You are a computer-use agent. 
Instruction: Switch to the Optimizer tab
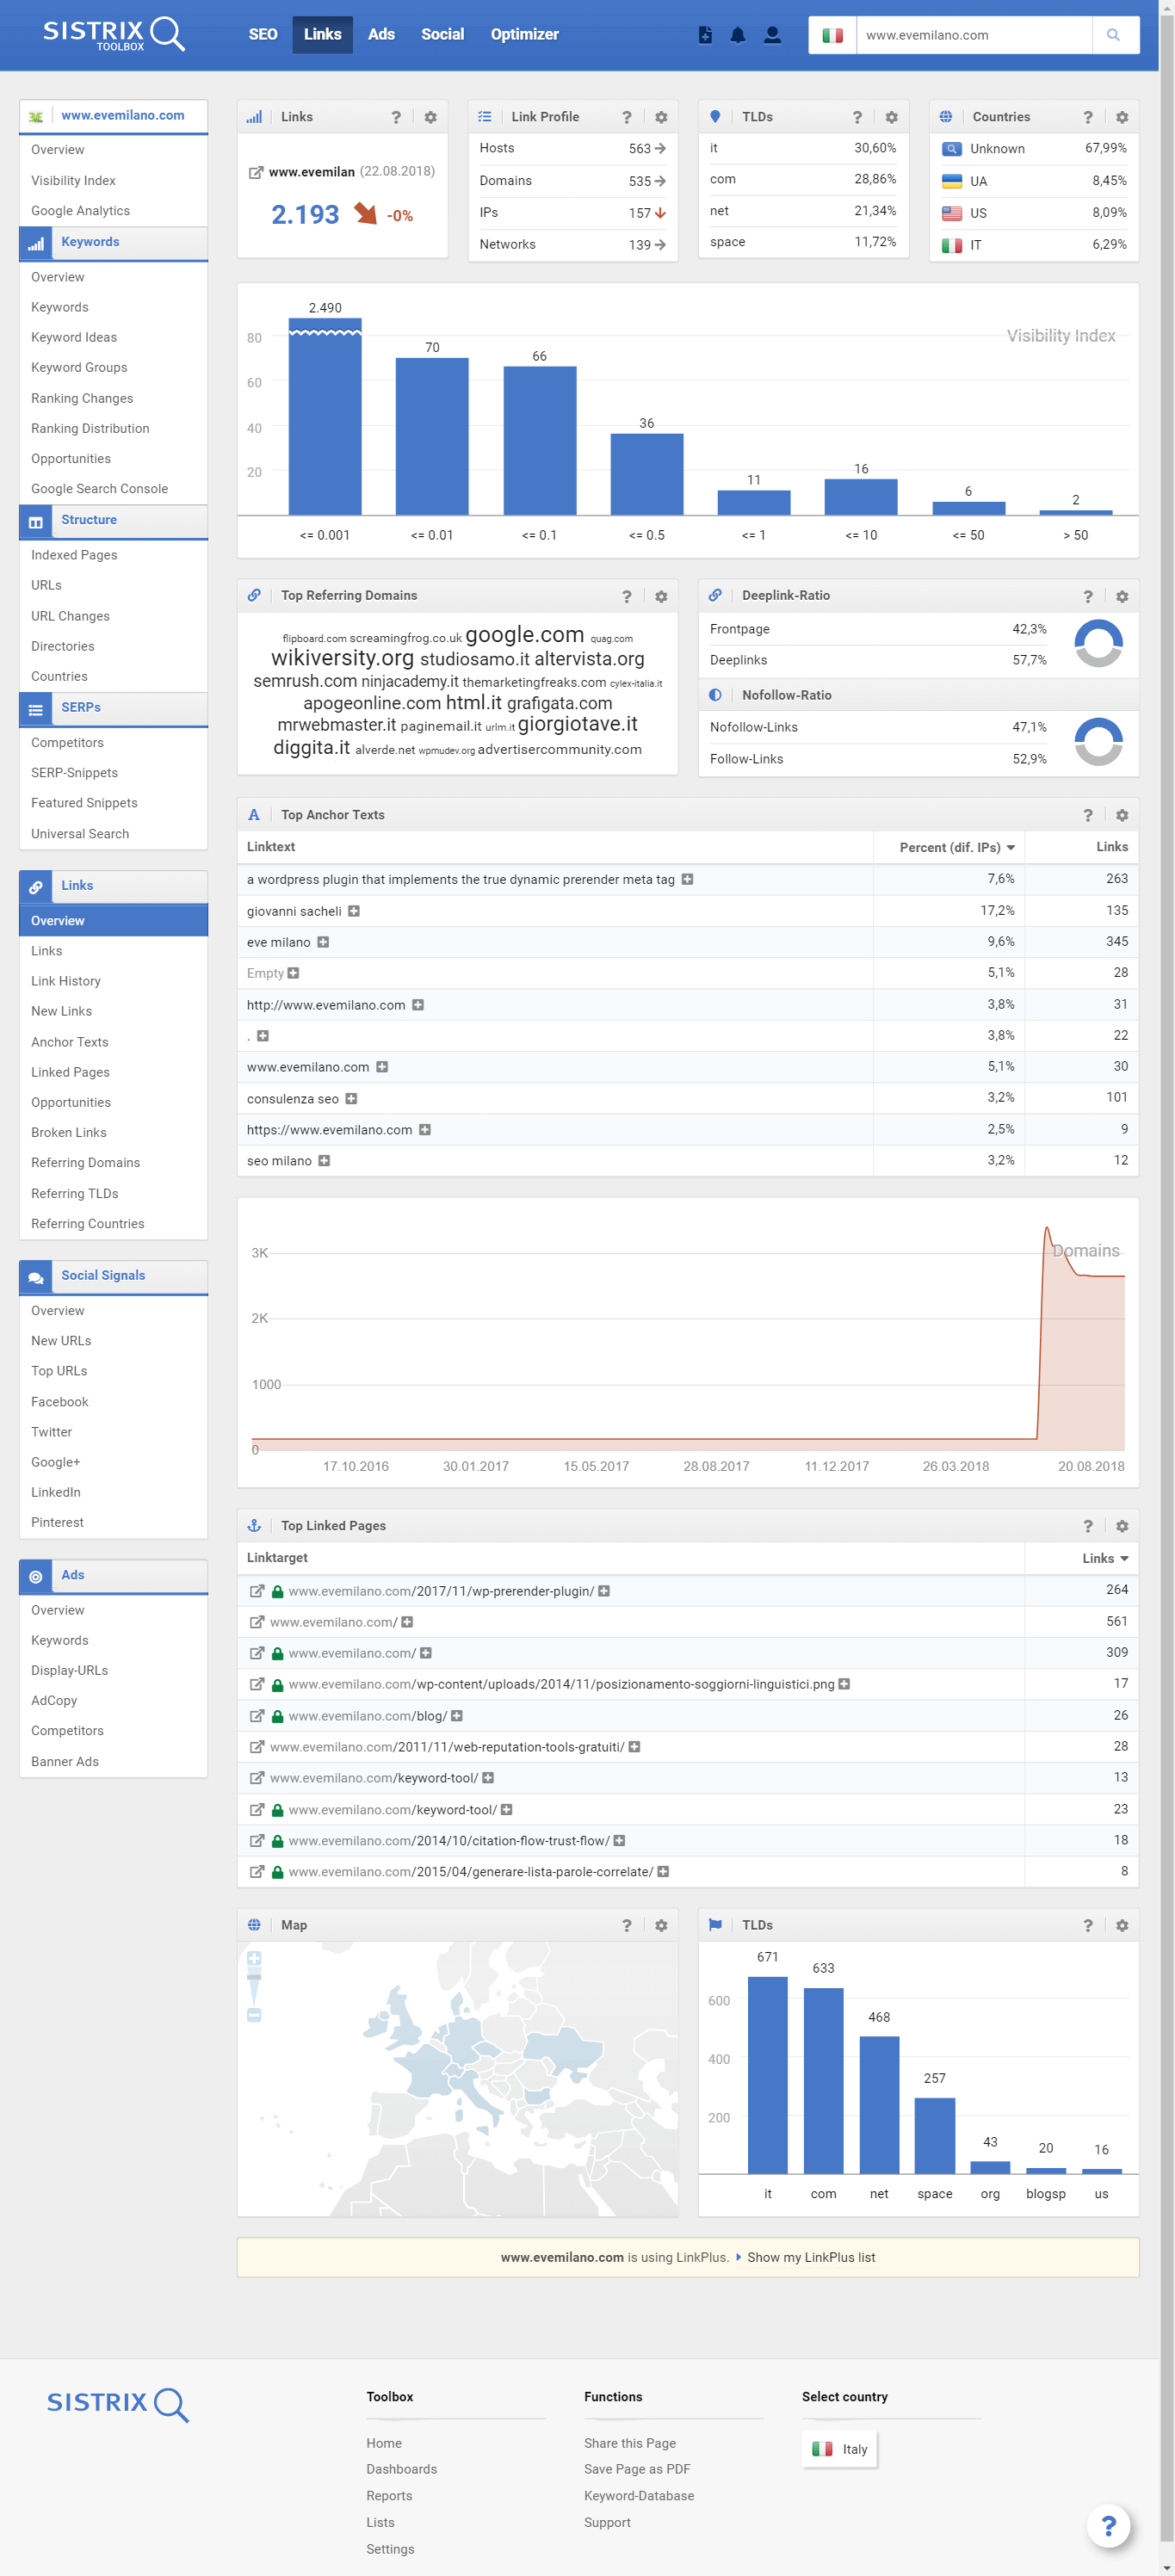tap(524, 35)
